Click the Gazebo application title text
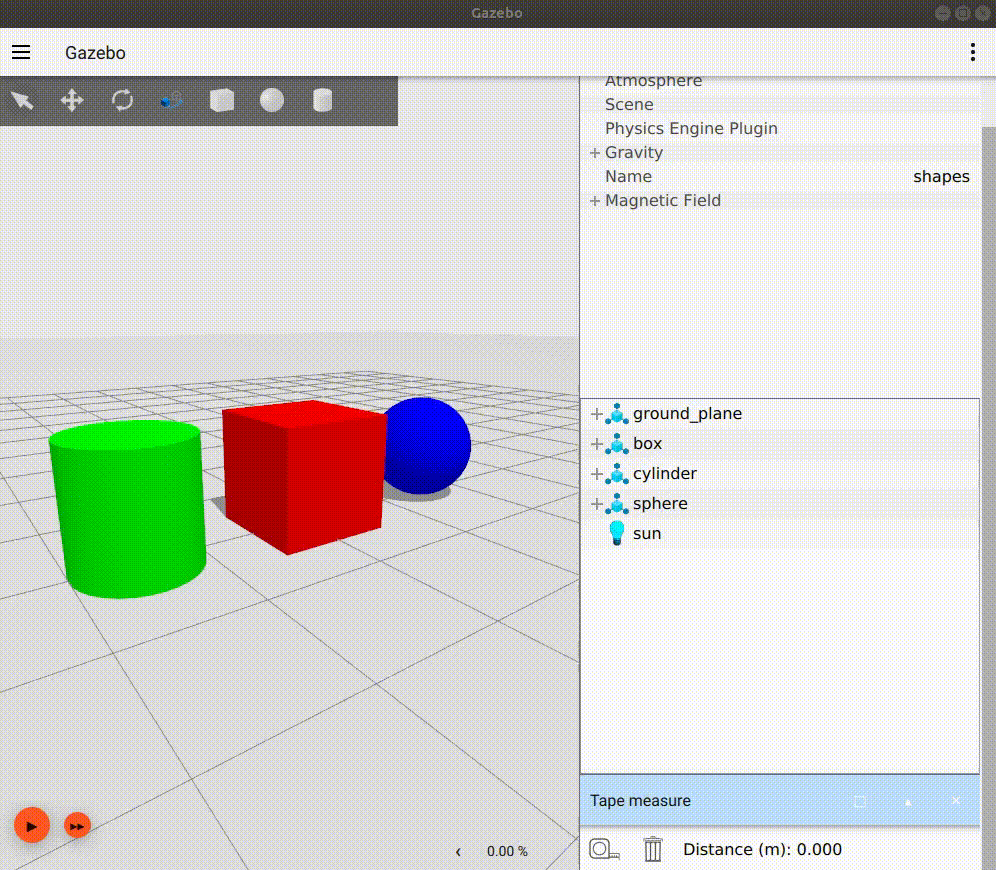Screen dimensions: 996x870 click(95, 53)
